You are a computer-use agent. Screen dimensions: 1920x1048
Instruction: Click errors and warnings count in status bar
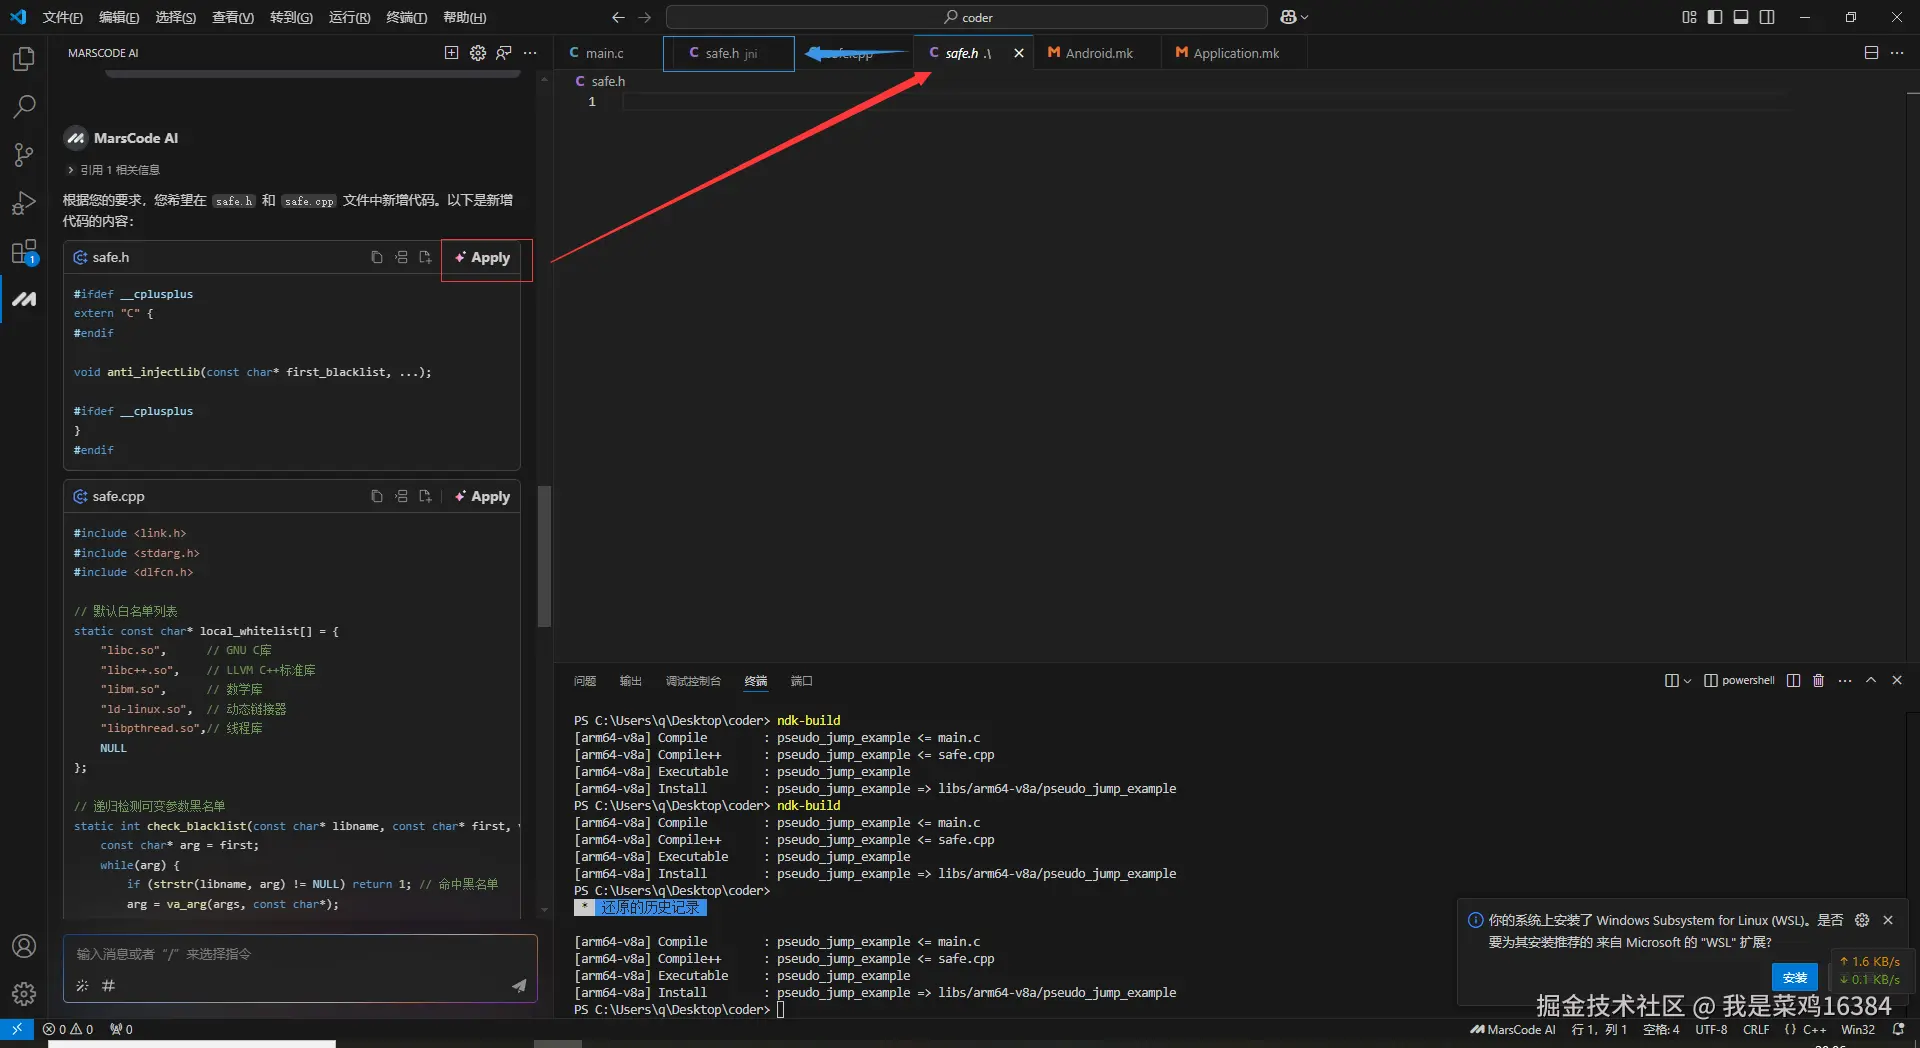tap(68, 1029)
